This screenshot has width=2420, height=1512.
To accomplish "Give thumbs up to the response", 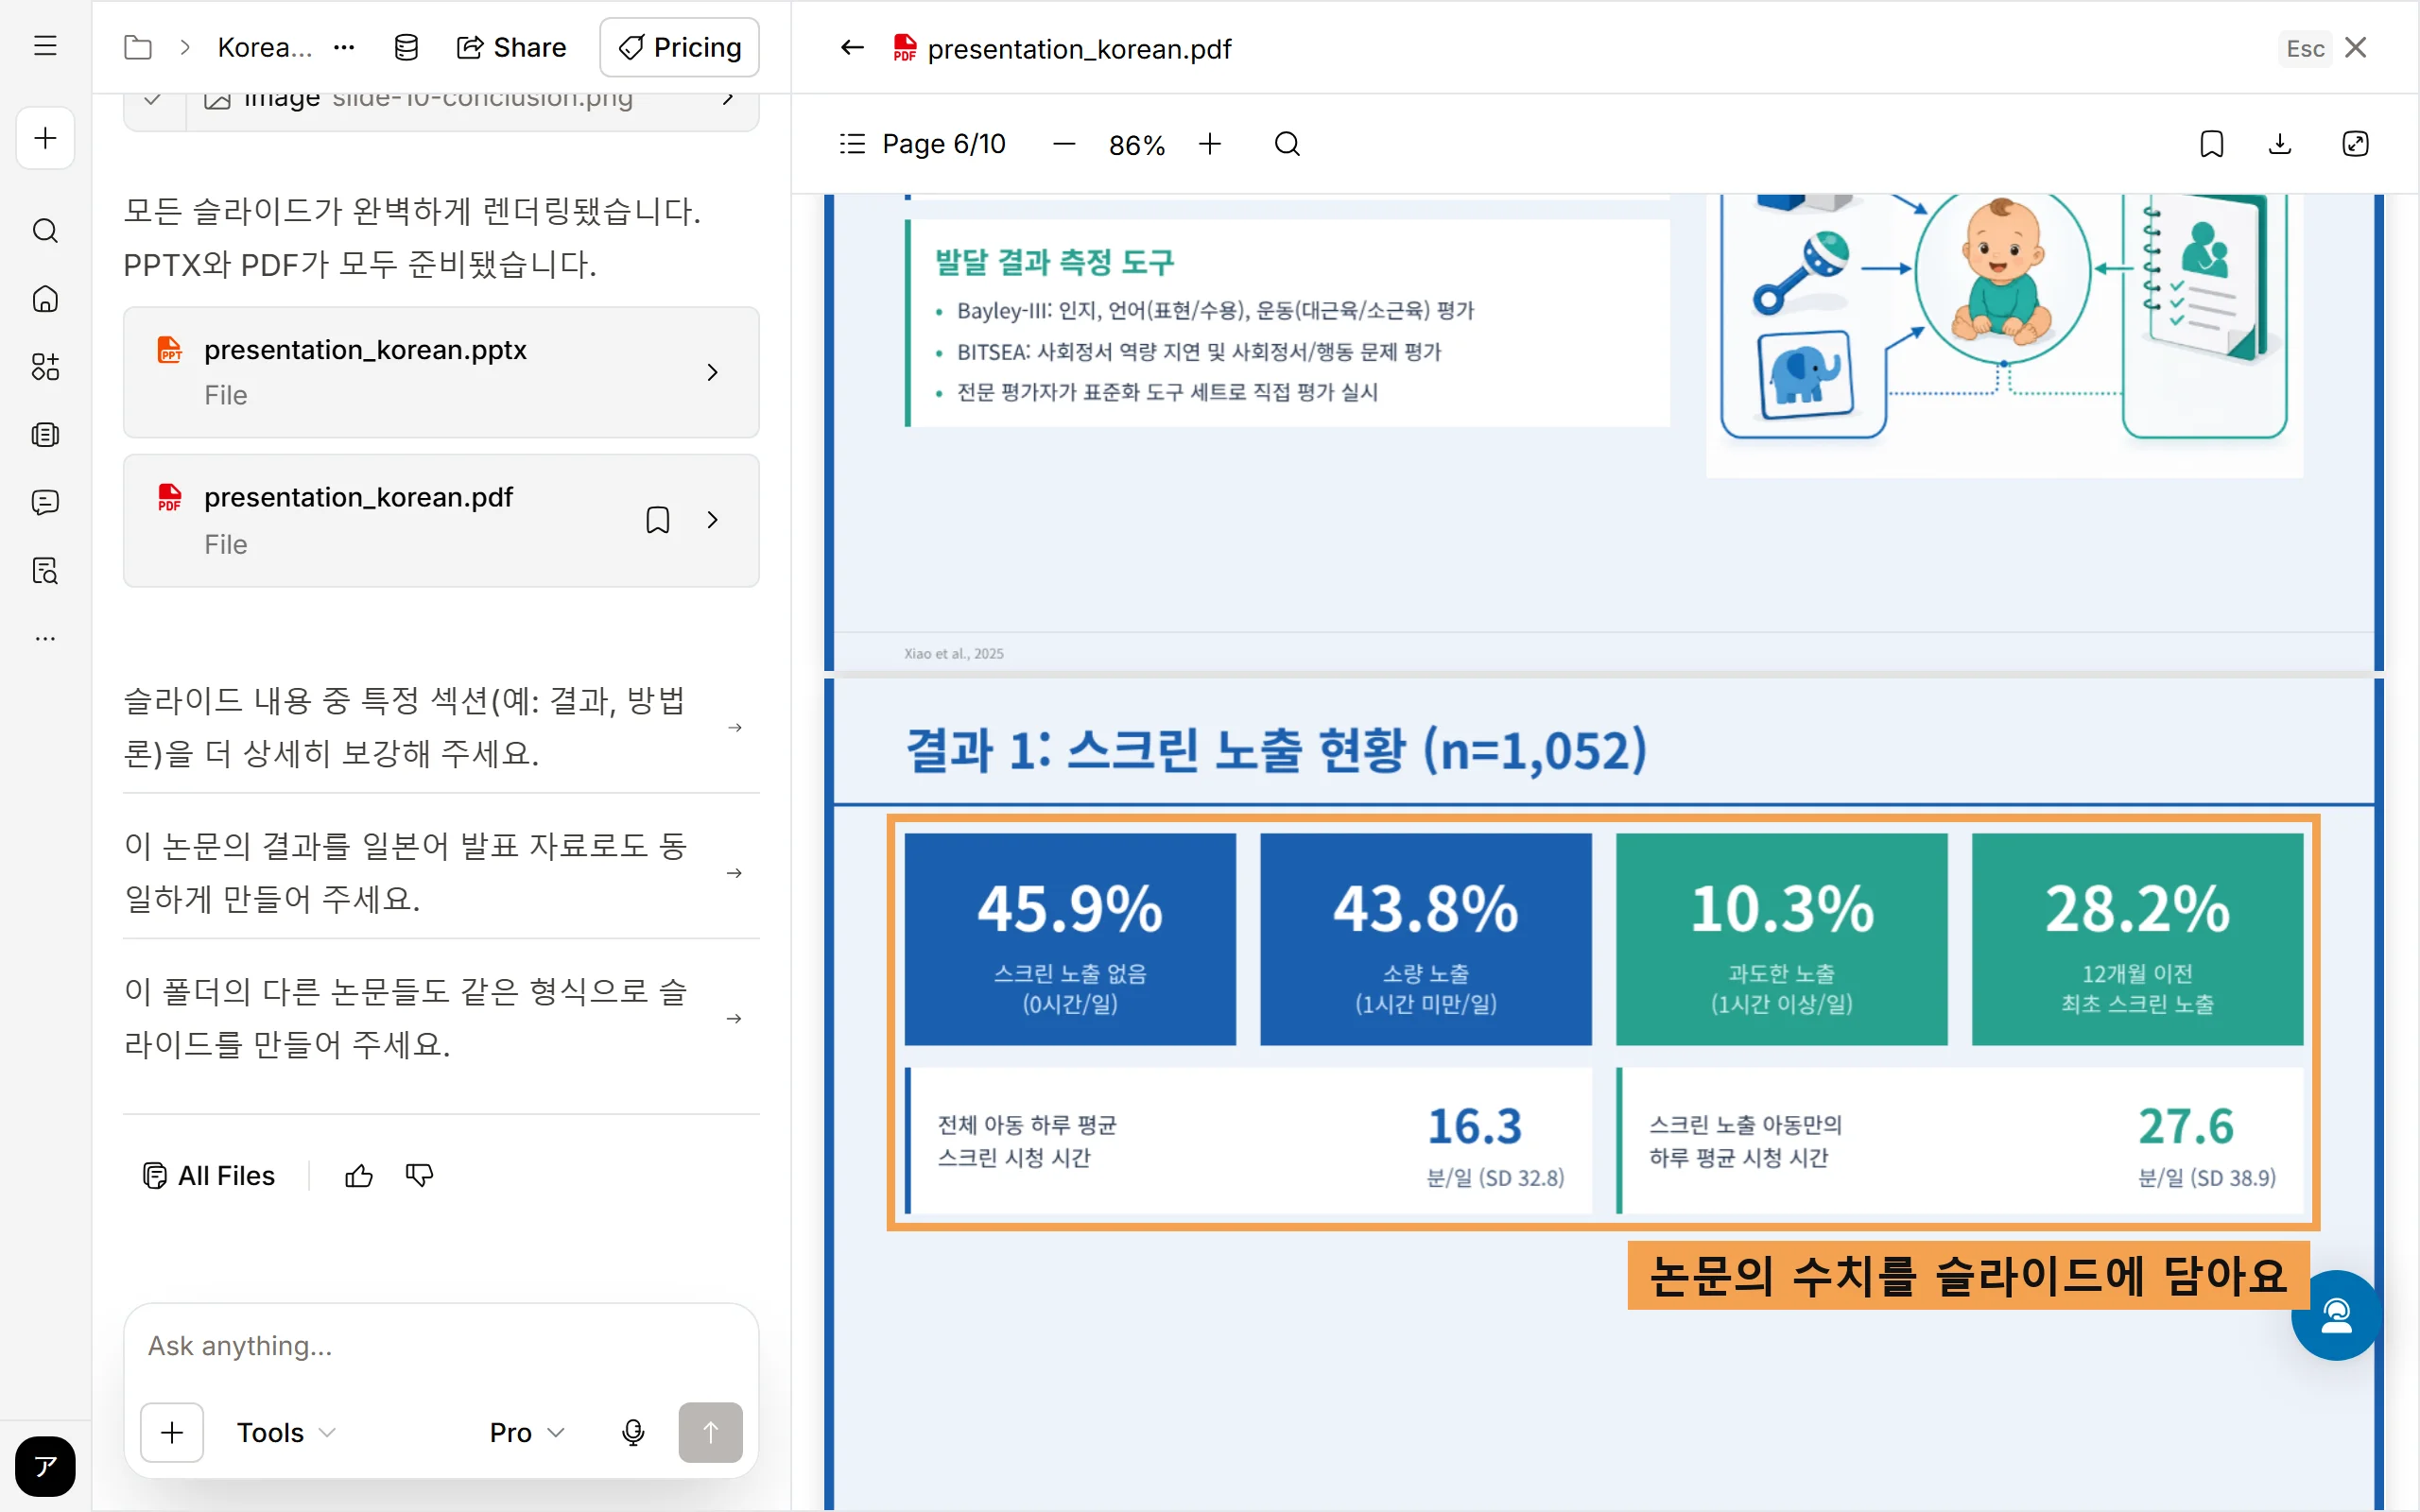I will click(358, 1176).
